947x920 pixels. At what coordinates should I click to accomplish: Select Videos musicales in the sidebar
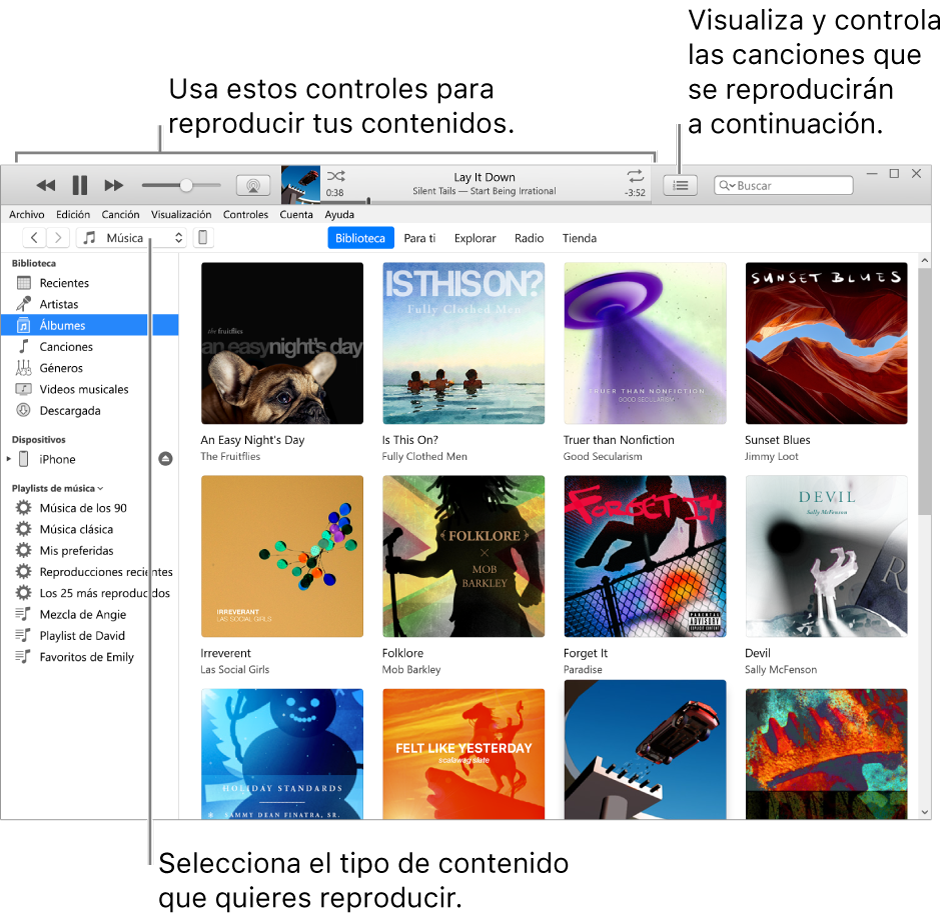tap(89, 389)
